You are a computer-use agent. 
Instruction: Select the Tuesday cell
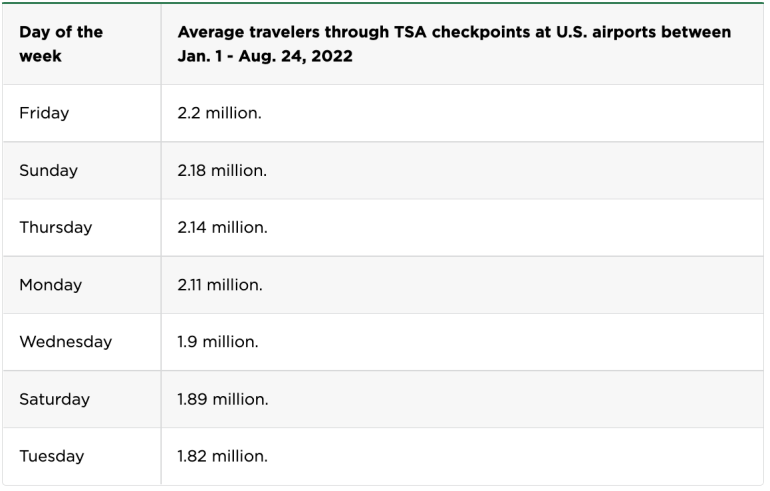51,456
